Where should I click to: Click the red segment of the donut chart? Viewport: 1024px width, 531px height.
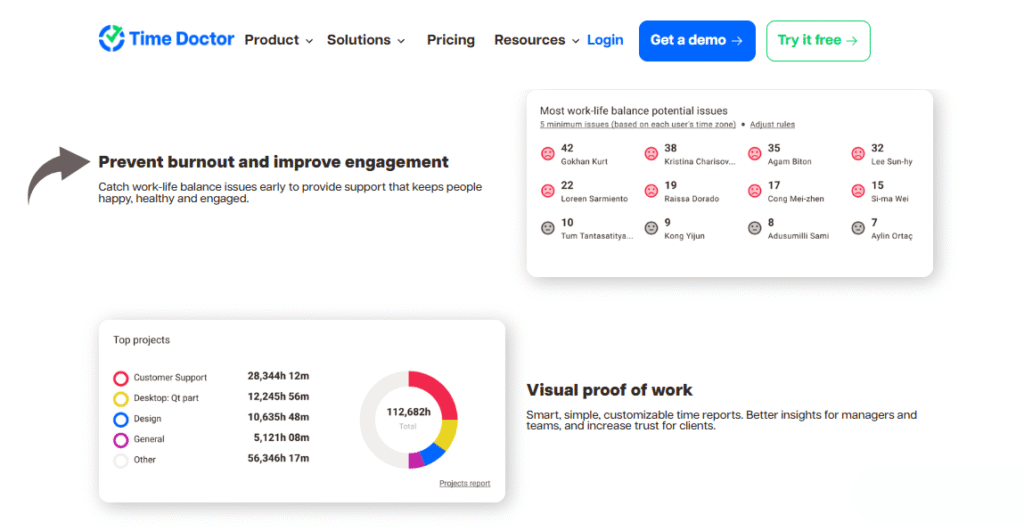point(438,391)
